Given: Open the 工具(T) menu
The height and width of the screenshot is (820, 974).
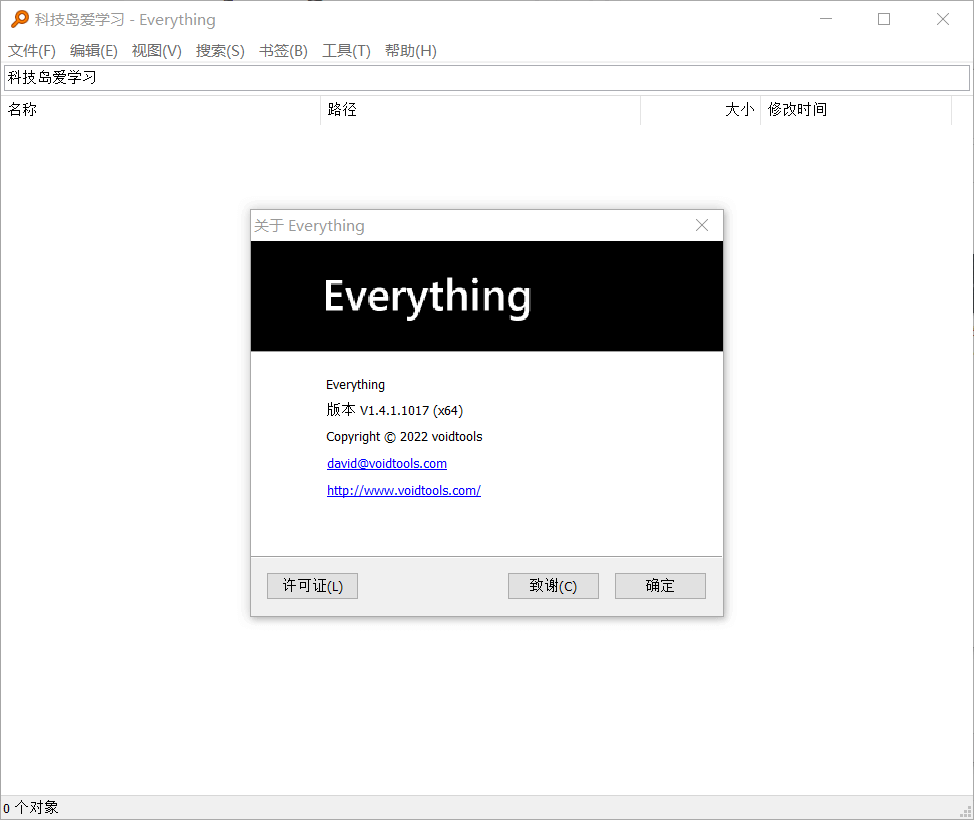Looking at the screenshot, I should click(346, 51).
